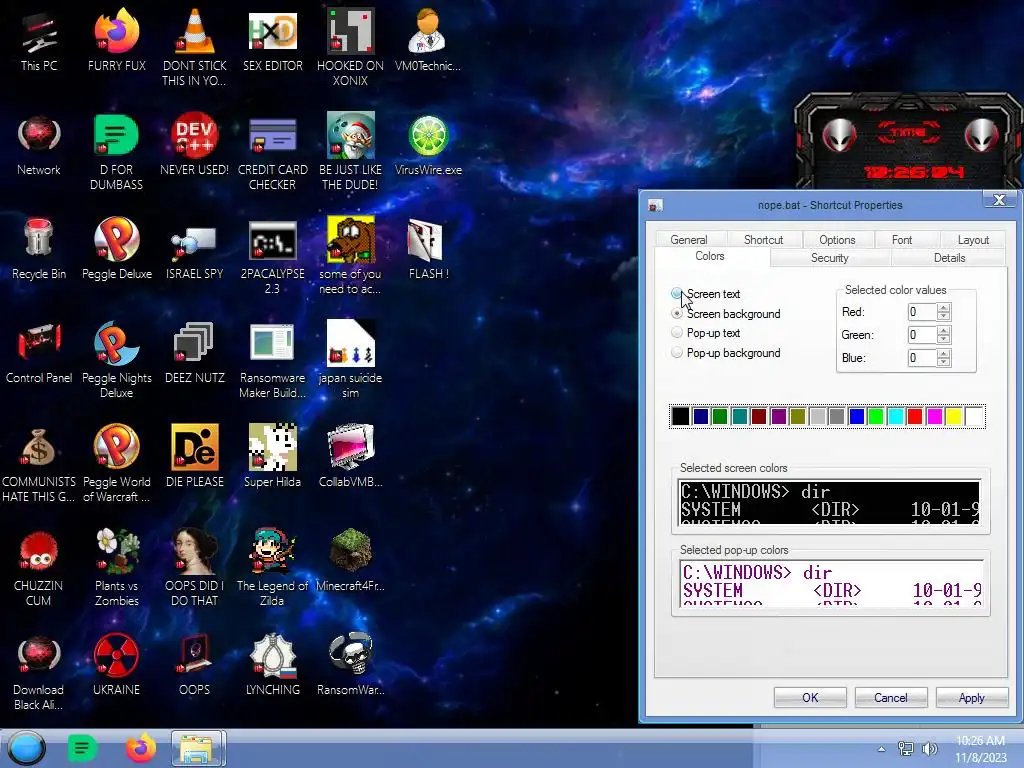1024x768 pixels.
Task: Pick the black color swatch
Action: pos(680,416)
